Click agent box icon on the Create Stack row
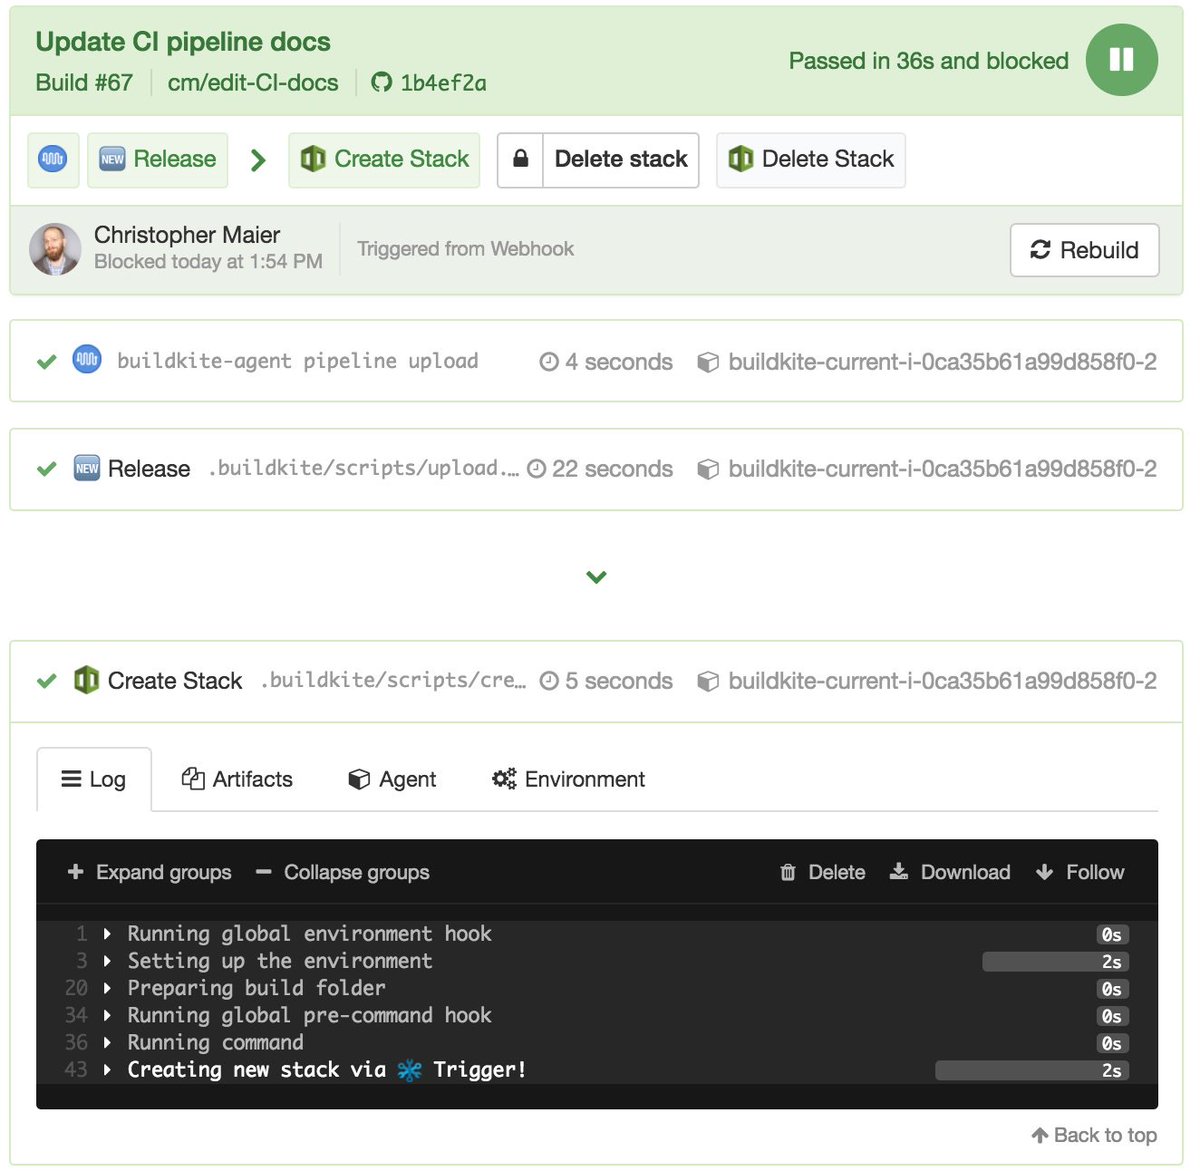This screenshot has width=1200, height=1171. [x=708, y=681]
